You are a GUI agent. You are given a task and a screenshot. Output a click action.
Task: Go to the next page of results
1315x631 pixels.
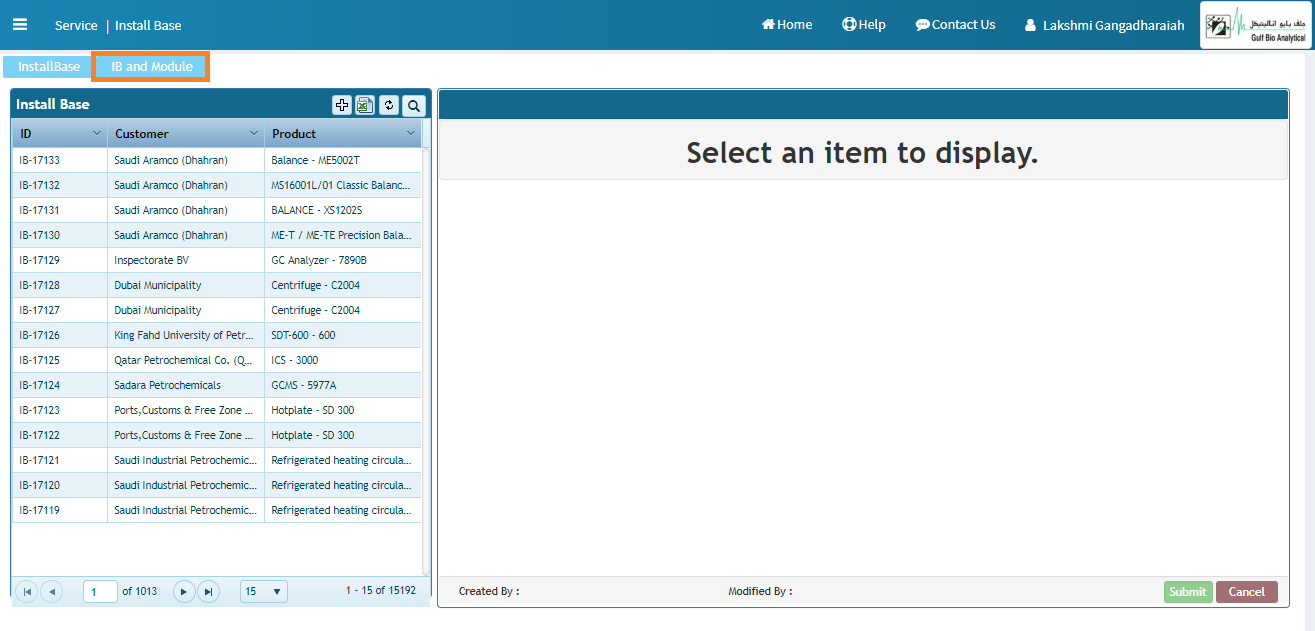pos(184,592)
